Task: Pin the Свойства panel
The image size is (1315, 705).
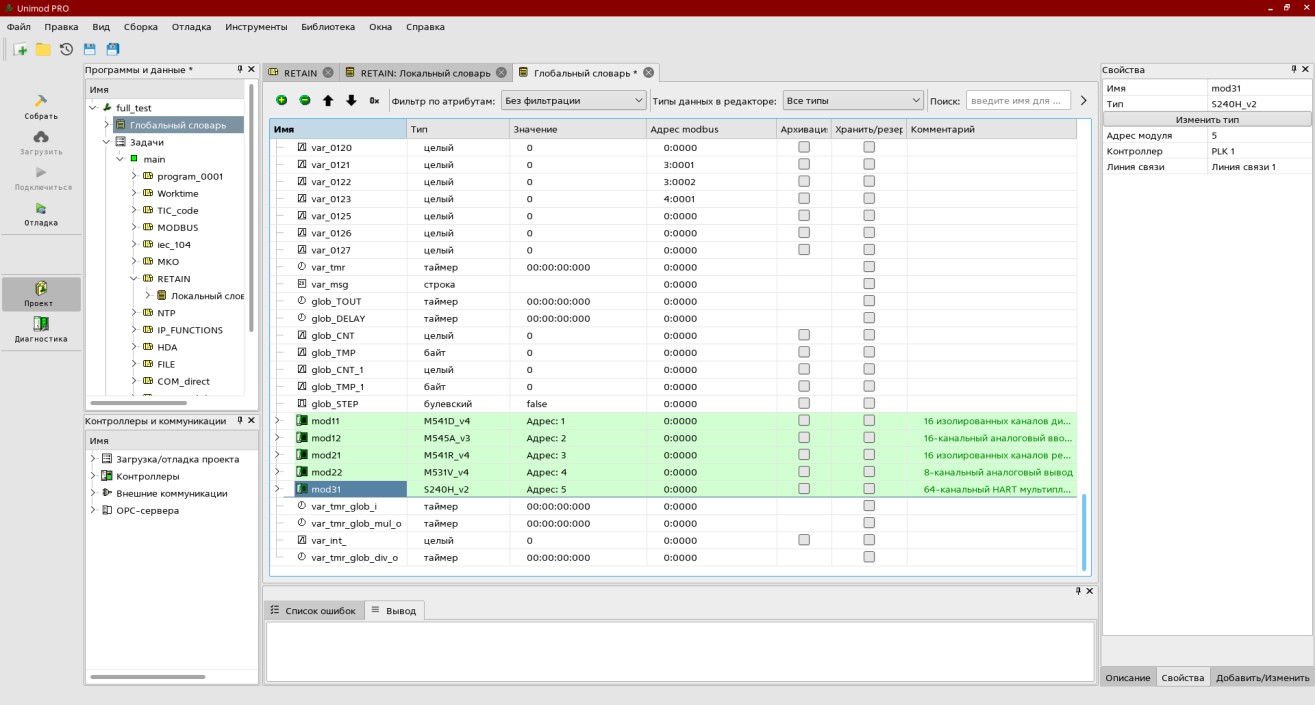Action: coord(1292,70)
